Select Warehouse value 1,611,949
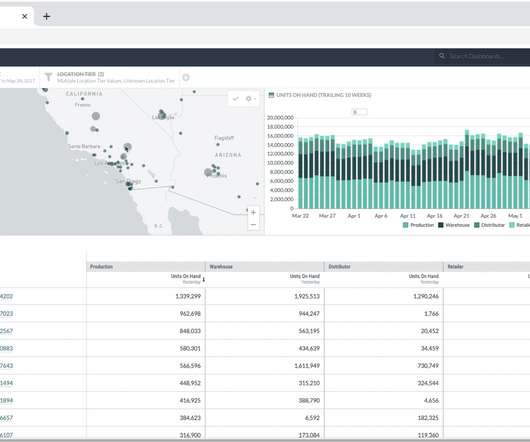Screen dimensions: 530x442 307,366
